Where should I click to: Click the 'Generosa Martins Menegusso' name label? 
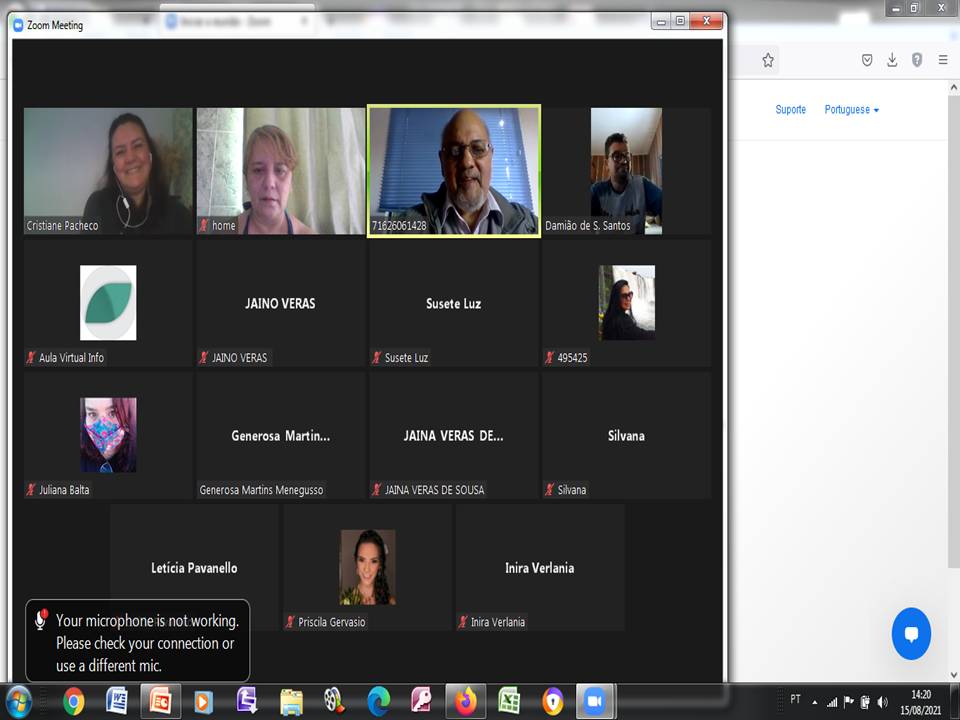pyautogui.click(x=261, y=490)
